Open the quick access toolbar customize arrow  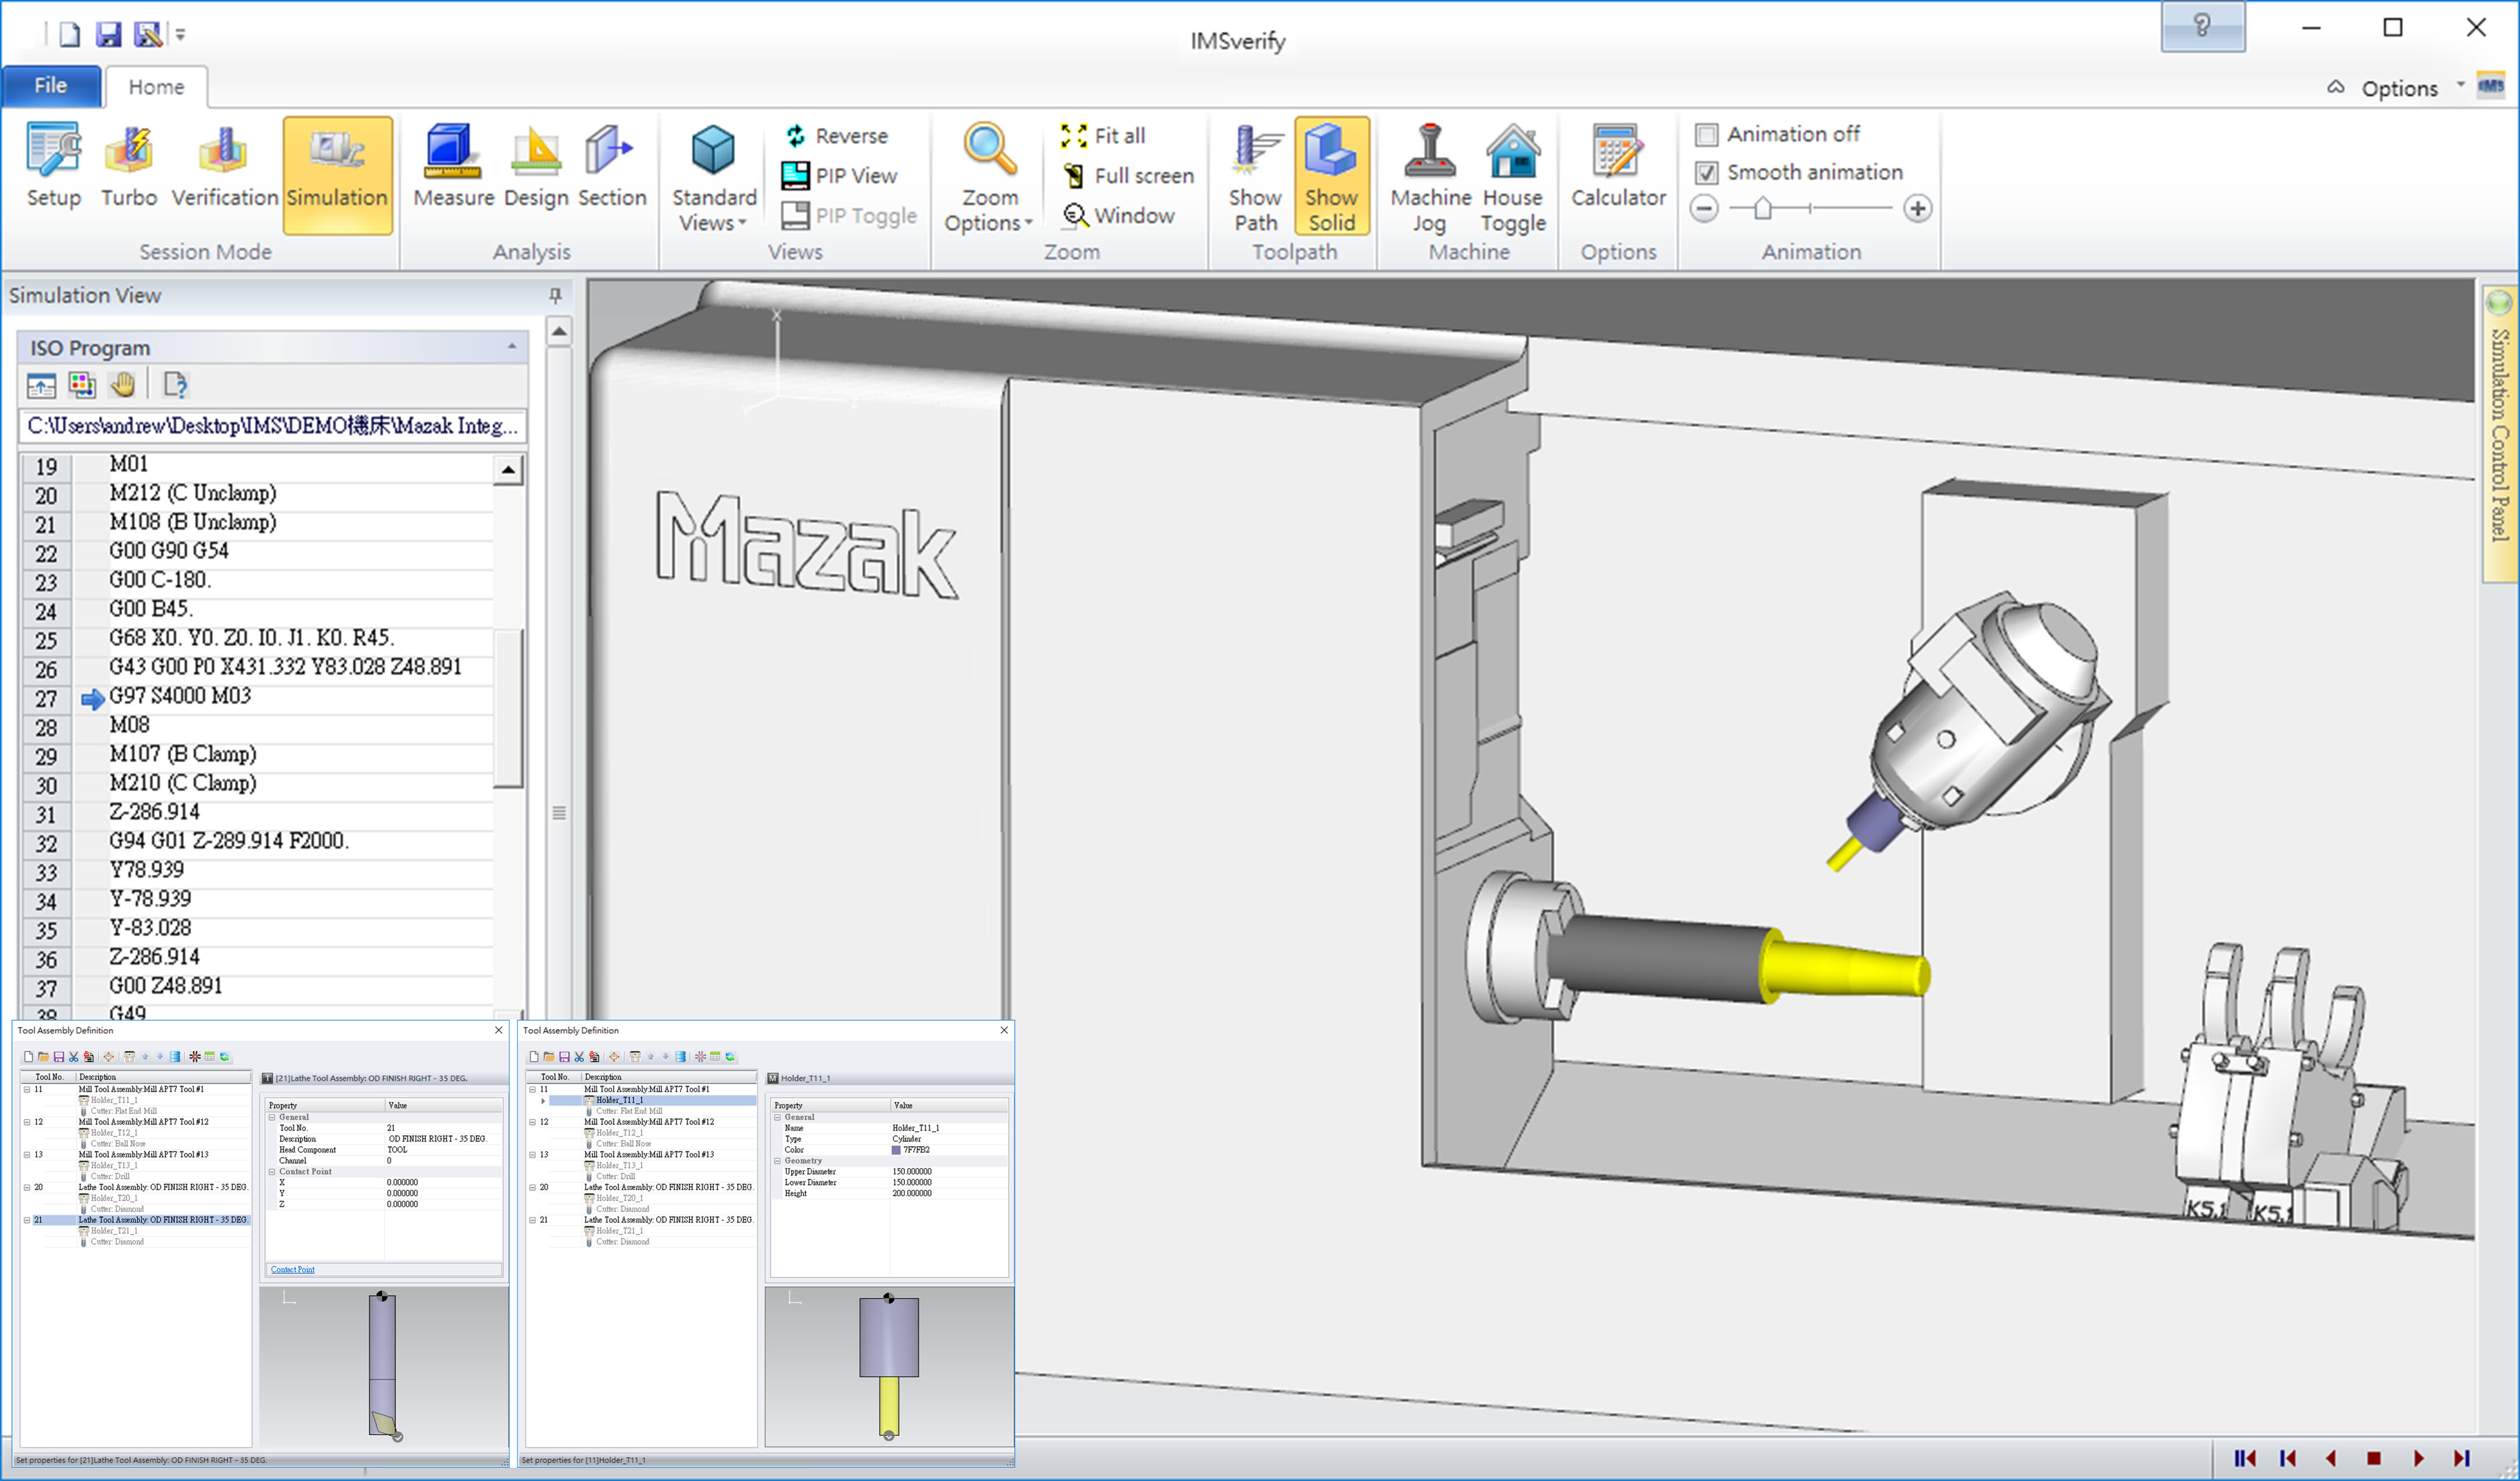(x=180, y=34)
